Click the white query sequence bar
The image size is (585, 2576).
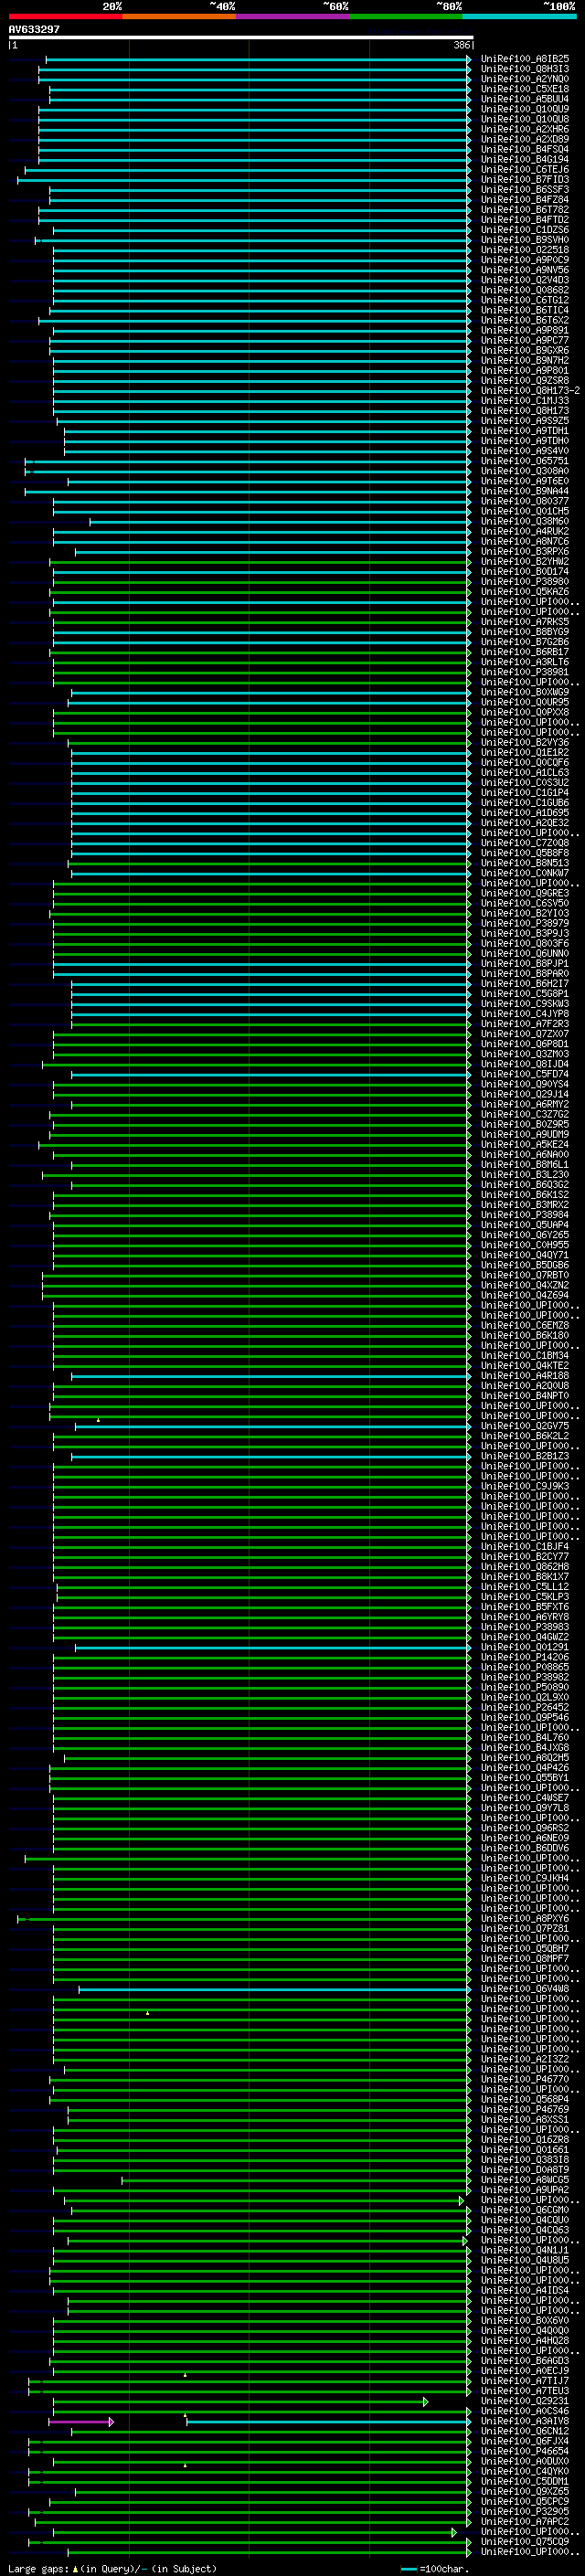(241, 37)
